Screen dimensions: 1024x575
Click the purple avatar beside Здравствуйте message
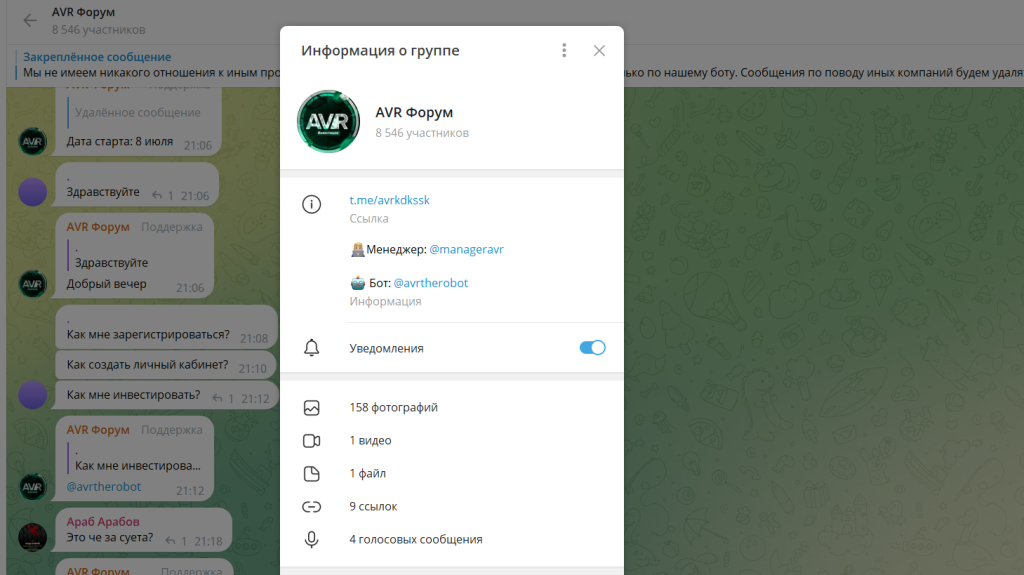(33, 192)
